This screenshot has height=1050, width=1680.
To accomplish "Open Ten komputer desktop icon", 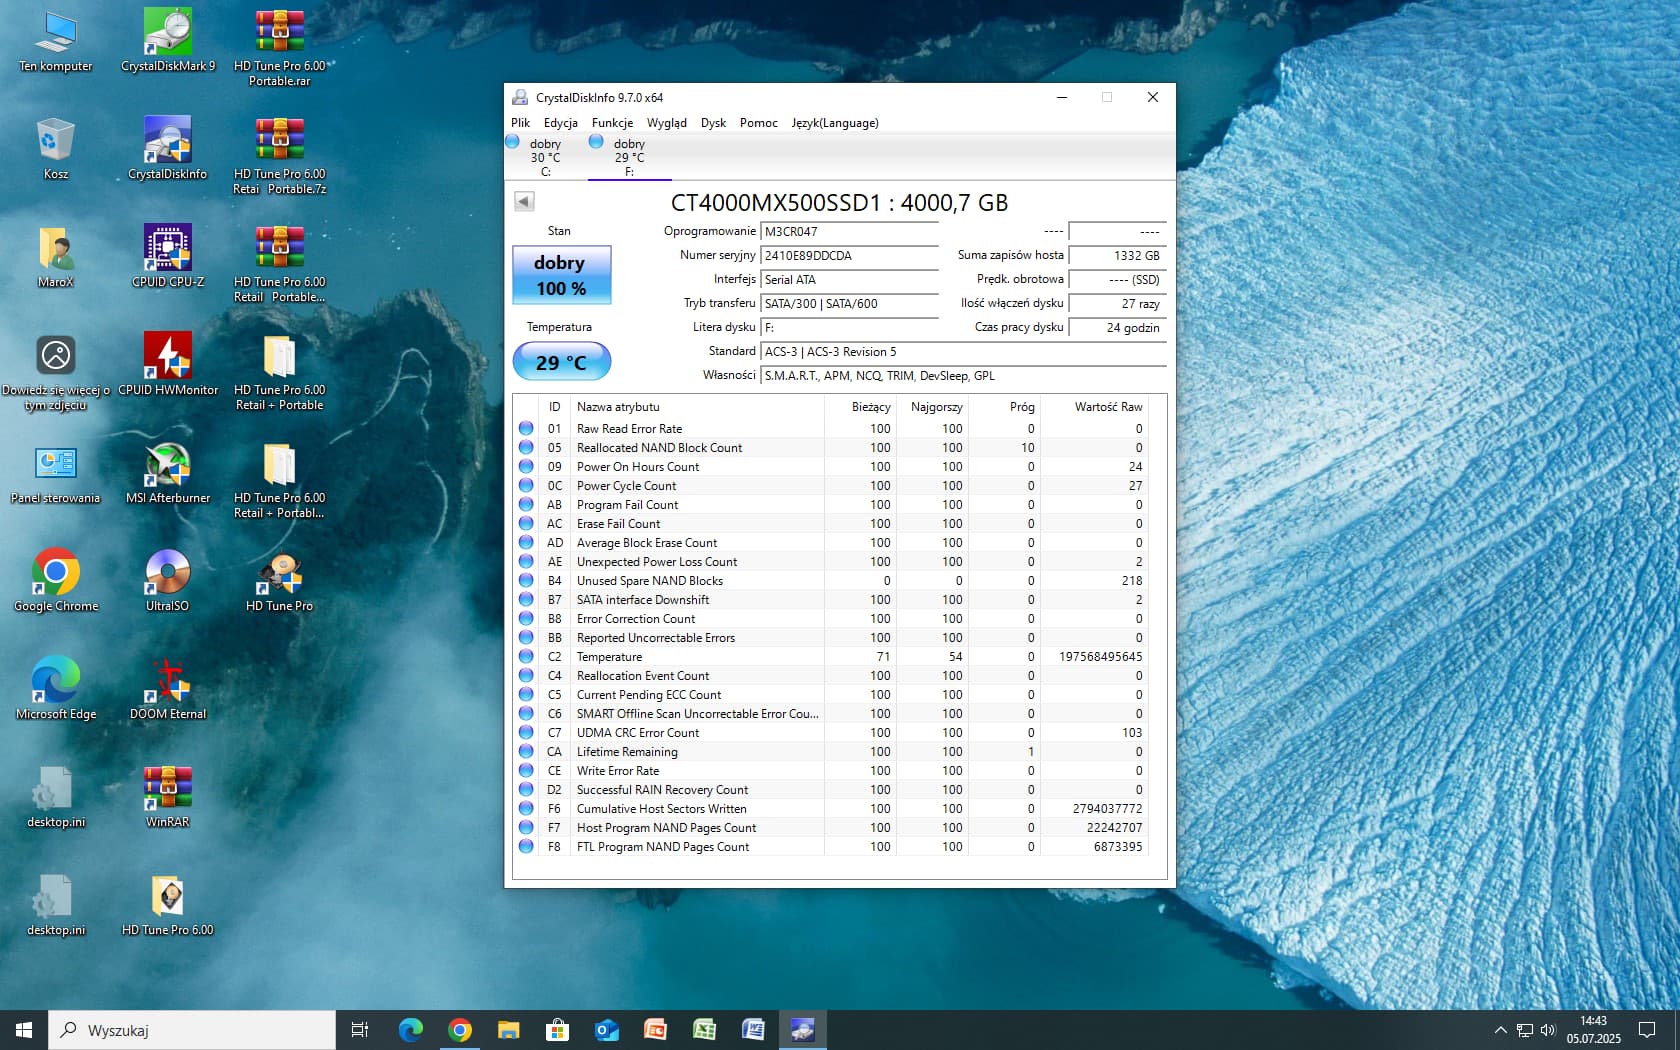I will [56, 40].
